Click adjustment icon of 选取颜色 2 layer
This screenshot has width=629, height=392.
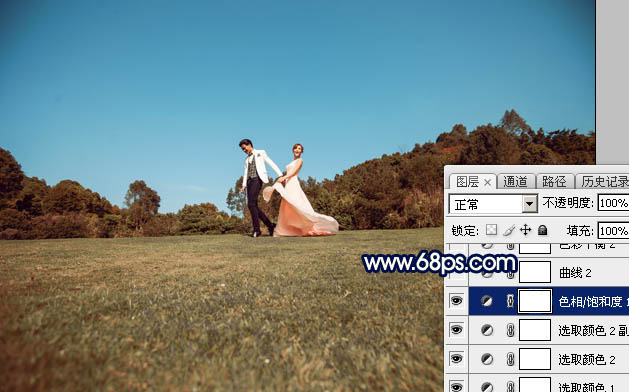487,359
